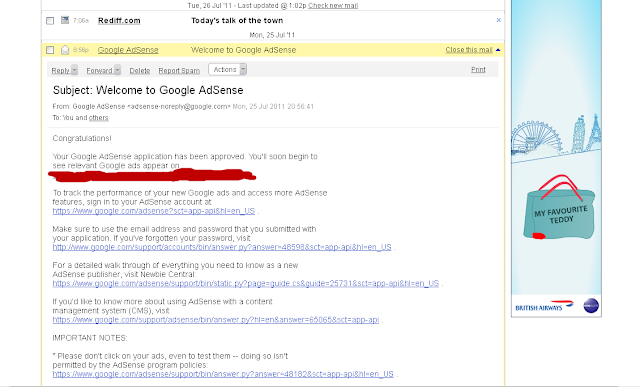
Task: Click the Reply link
Action: tap(60, 71)
